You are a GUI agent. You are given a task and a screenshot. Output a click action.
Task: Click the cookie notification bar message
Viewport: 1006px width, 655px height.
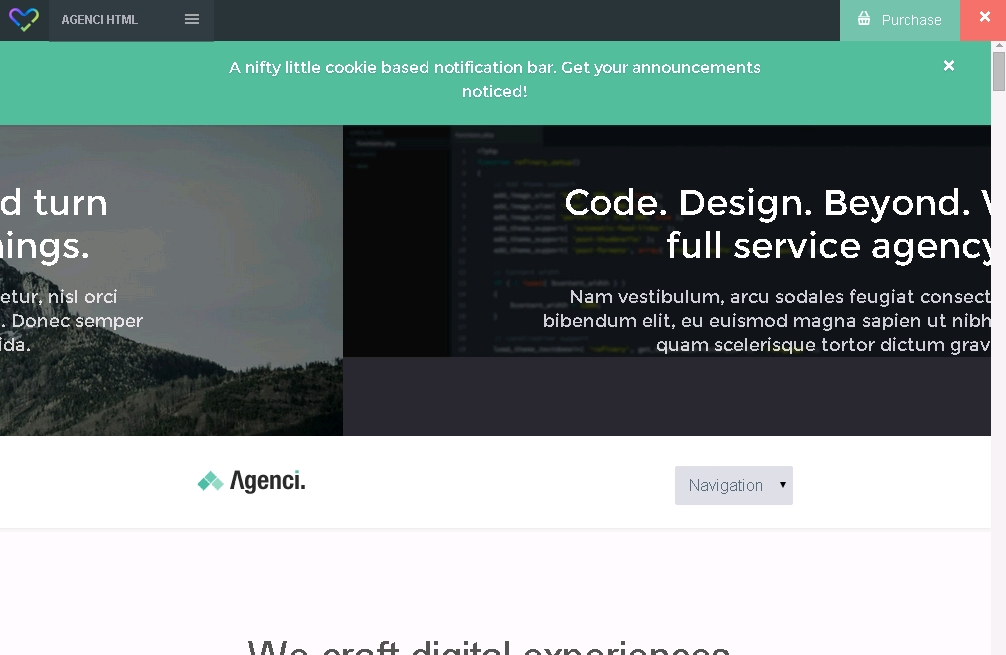(x=494, y=79)
